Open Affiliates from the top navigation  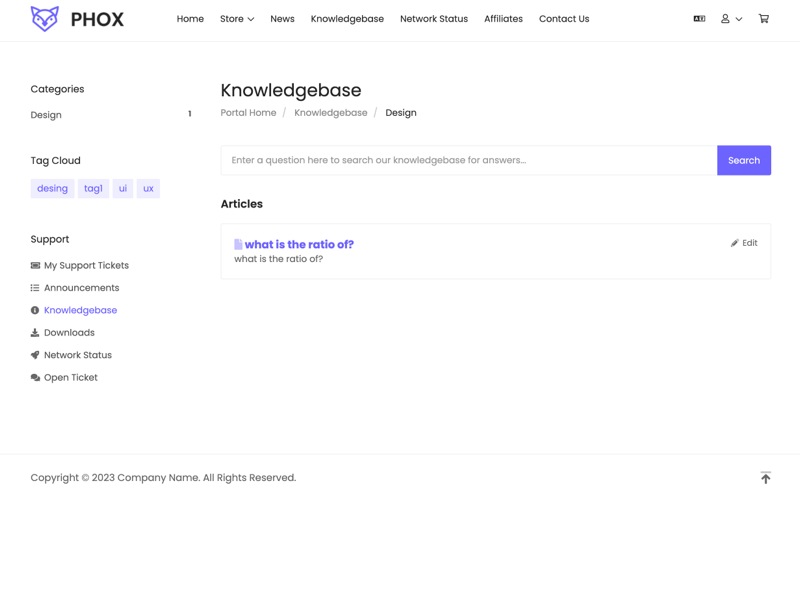click(503, 19)
